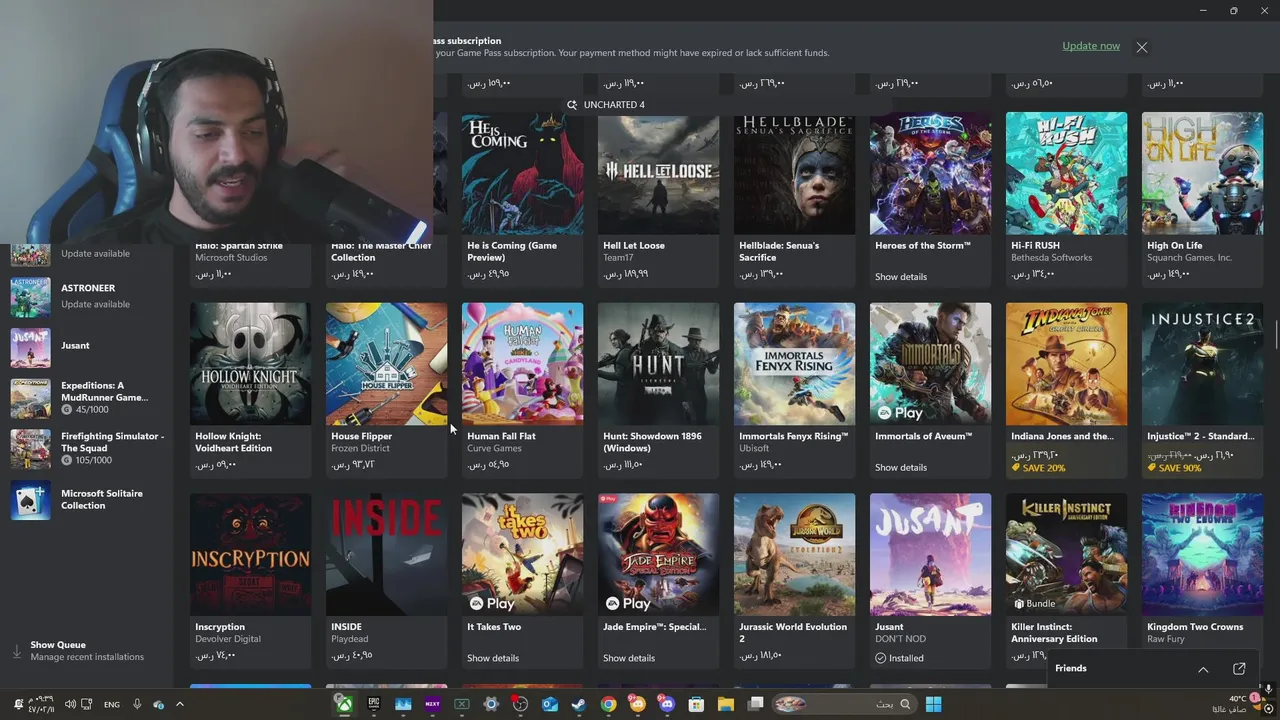This screenshot has width=1280, height=720.
Task: Pop out the Friends panel window
Action: 1239,669
